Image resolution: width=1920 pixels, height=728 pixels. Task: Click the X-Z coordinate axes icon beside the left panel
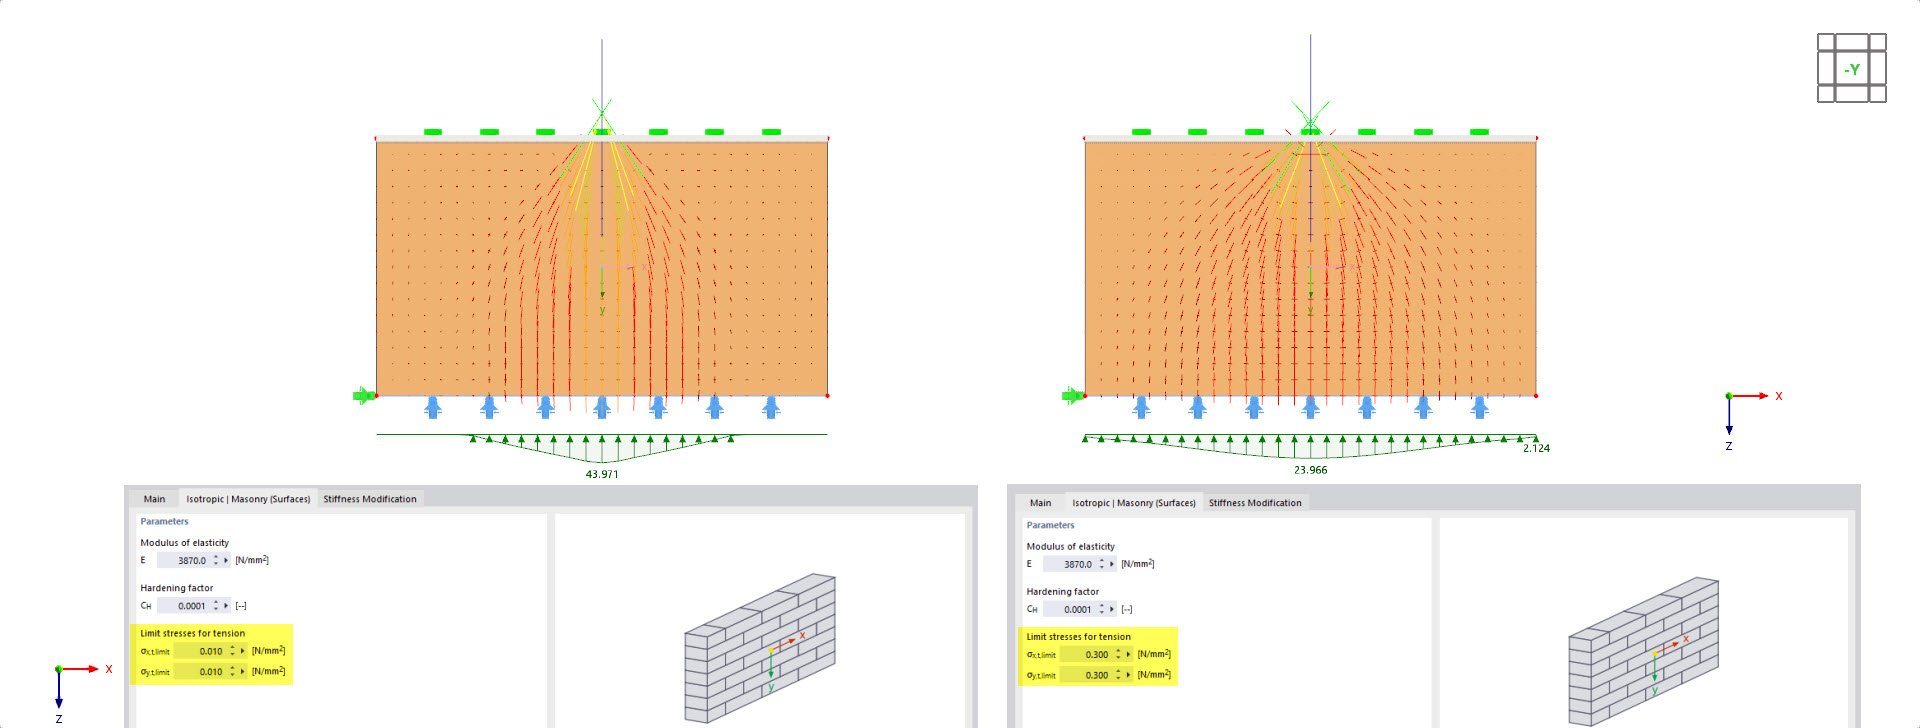82,693
